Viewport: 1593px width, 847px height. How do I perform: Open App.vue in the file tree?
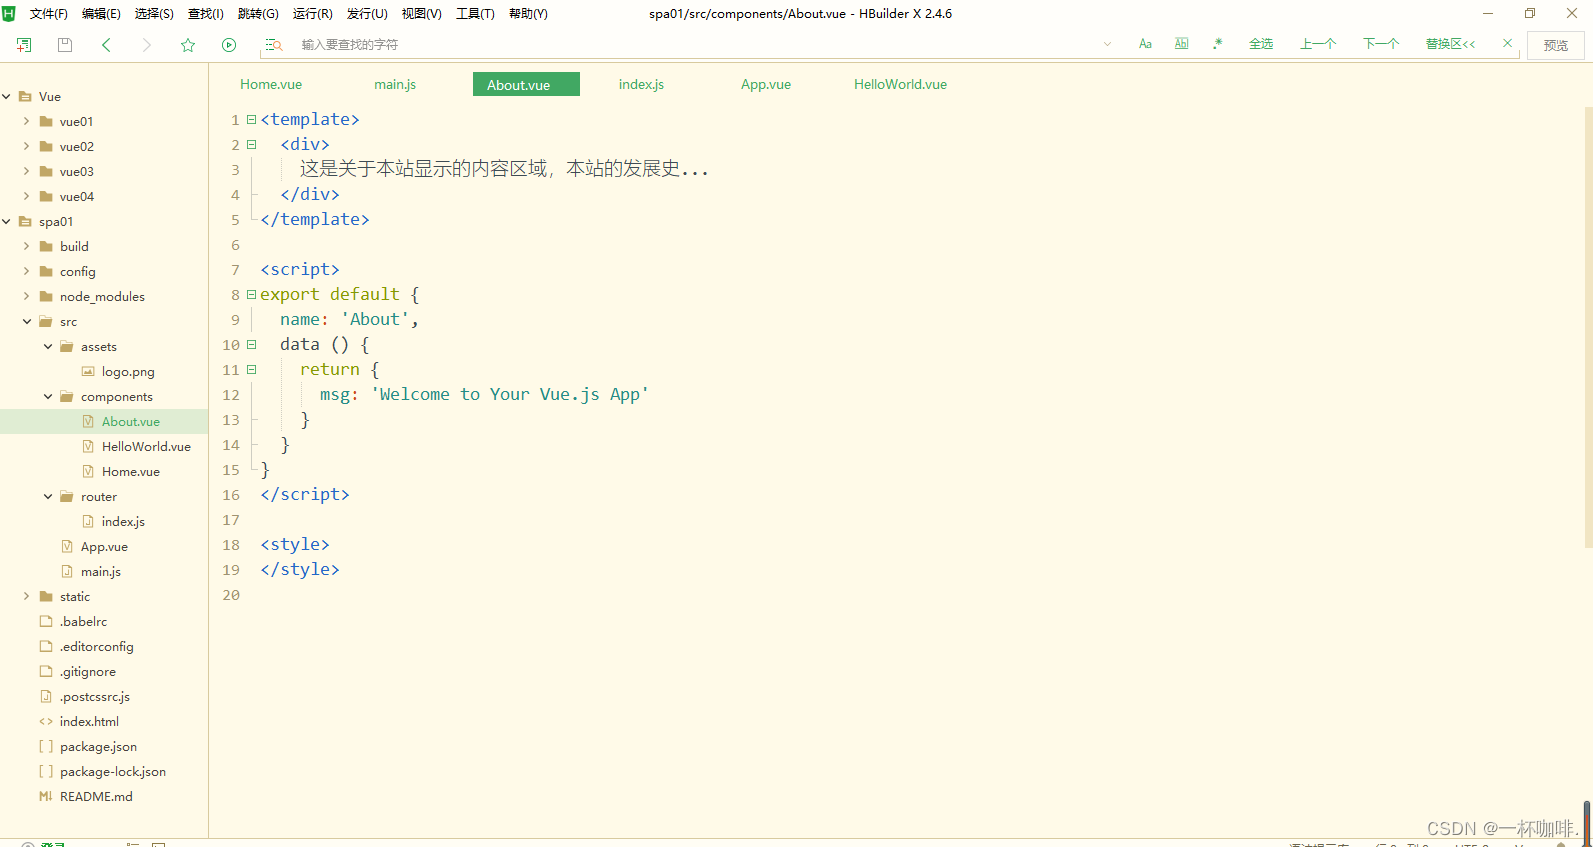tap(104, 546)
